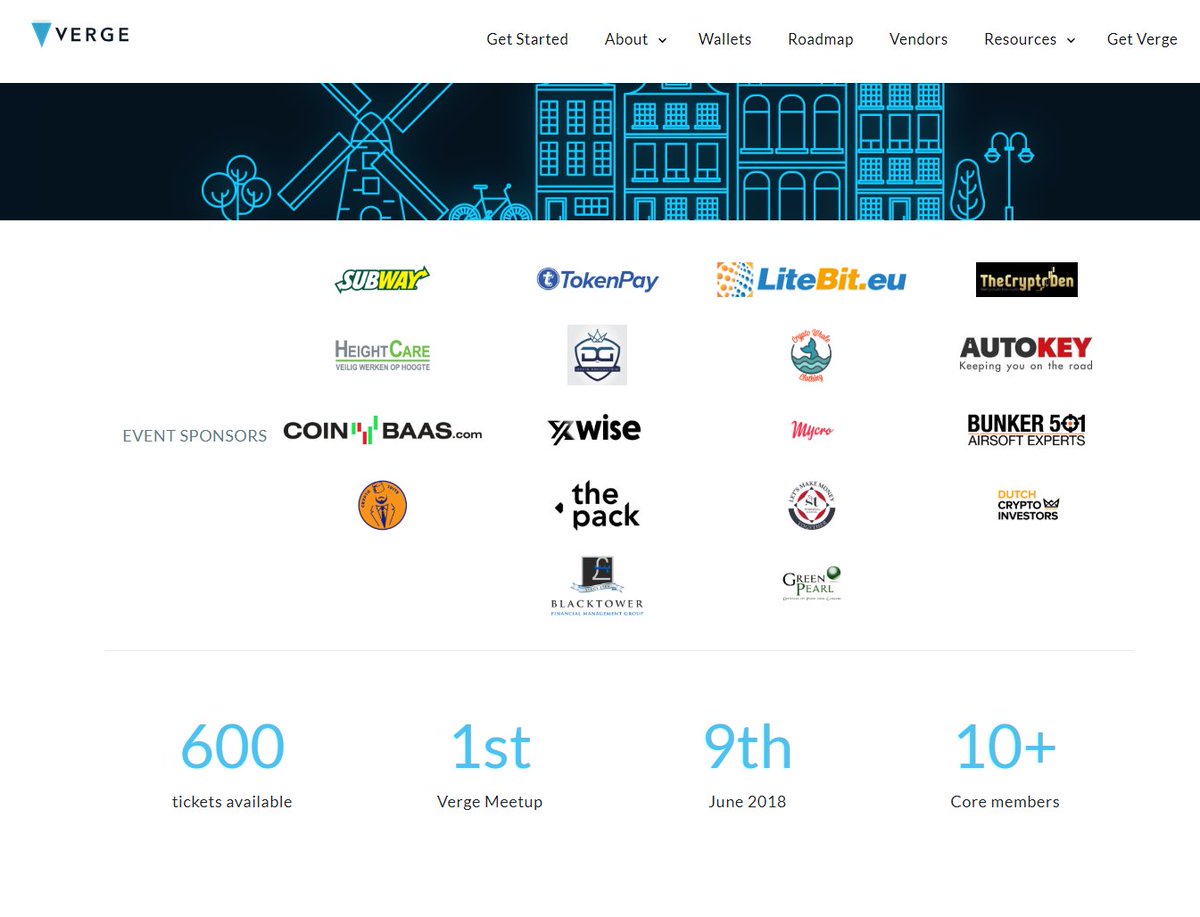Open the About menu

(x=626, y=39)
